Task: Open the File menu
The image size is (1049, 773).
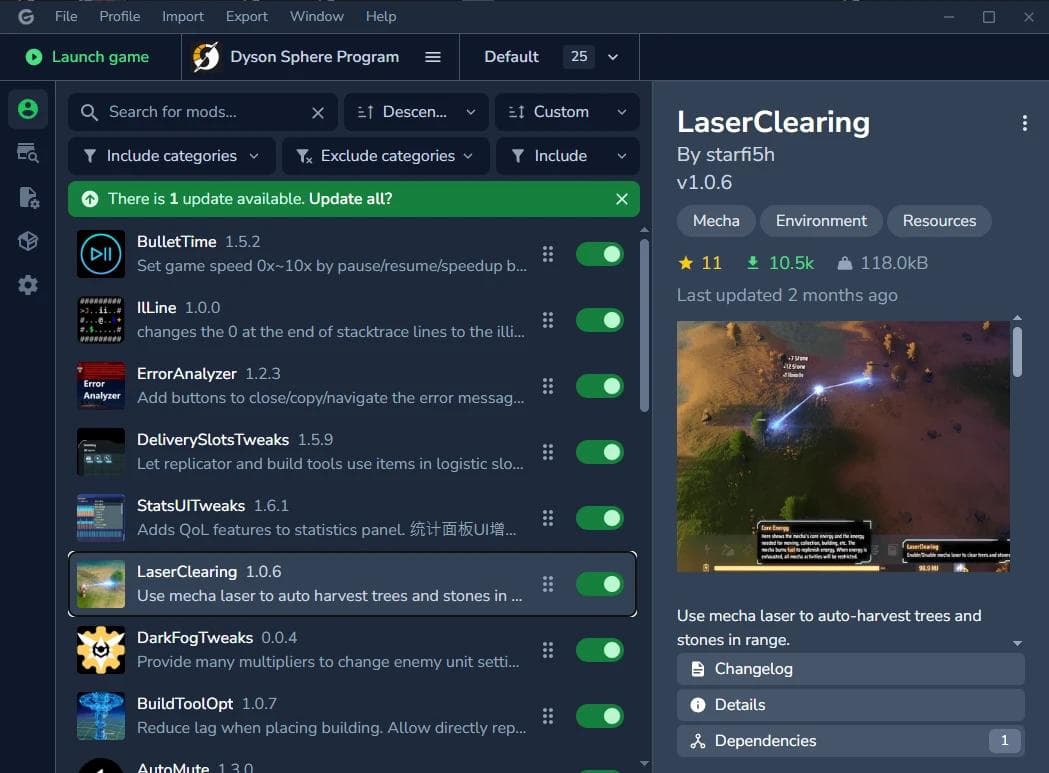Action: (x=66, y=16)
